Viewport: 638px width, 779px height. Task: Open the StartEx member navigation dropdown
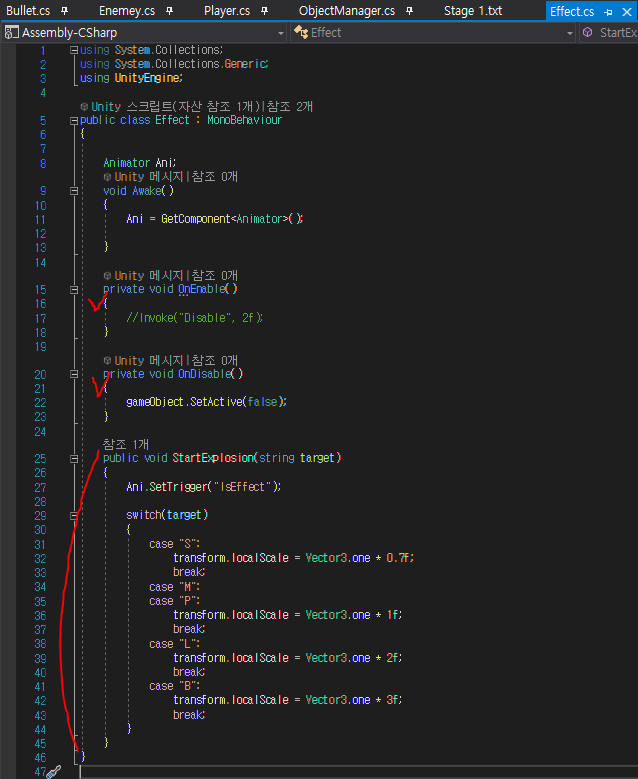coord(609,33)
